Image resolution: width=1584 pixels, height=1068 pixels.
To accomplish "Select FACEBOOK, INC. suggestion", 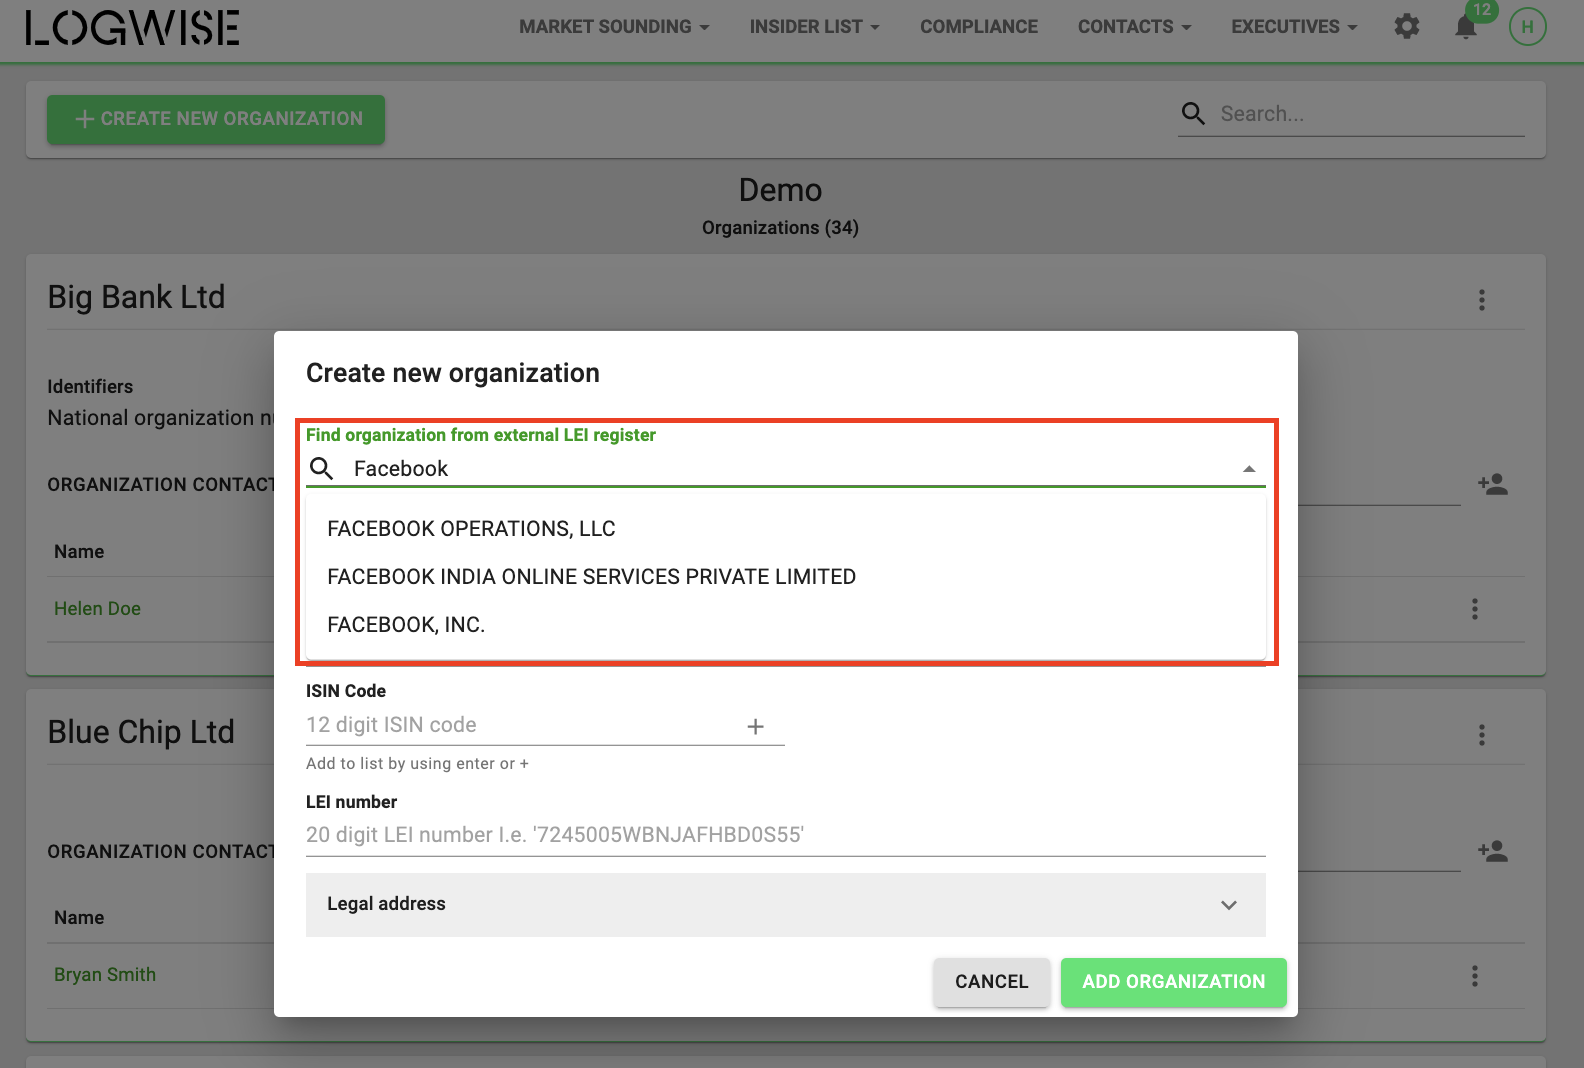I will (786, 625).
